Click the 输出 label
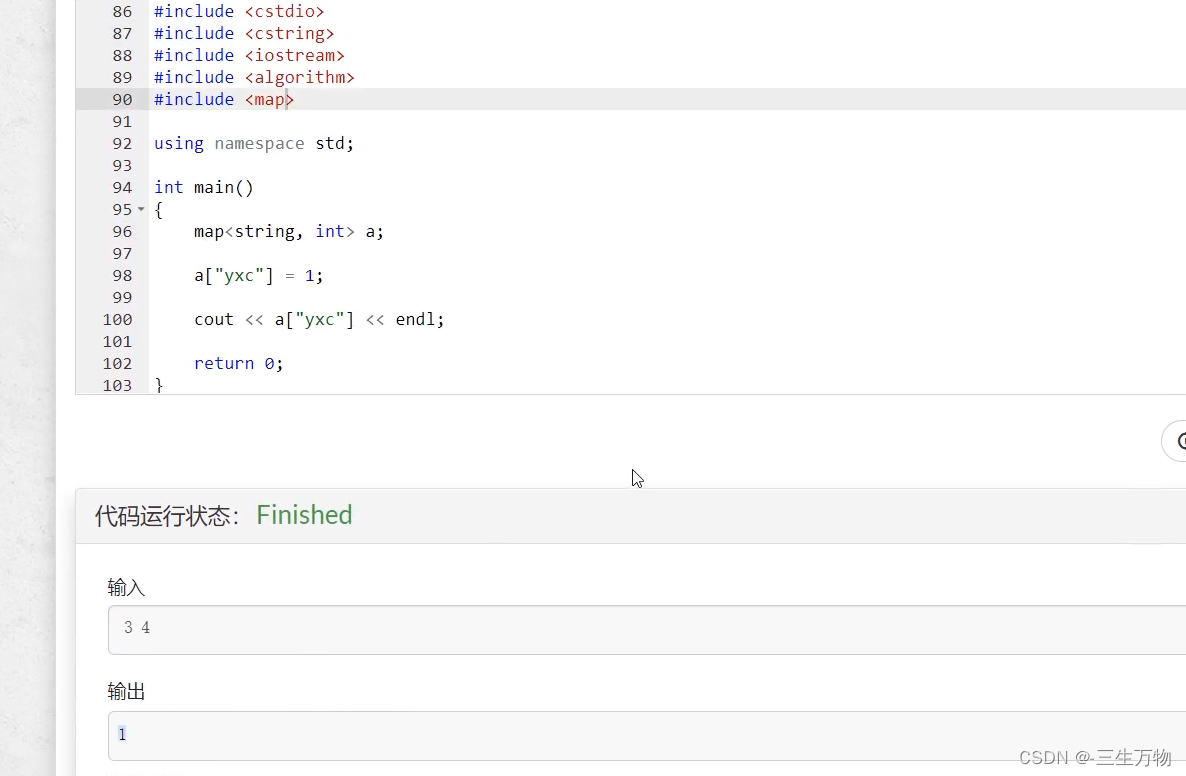 click(126, 691)
